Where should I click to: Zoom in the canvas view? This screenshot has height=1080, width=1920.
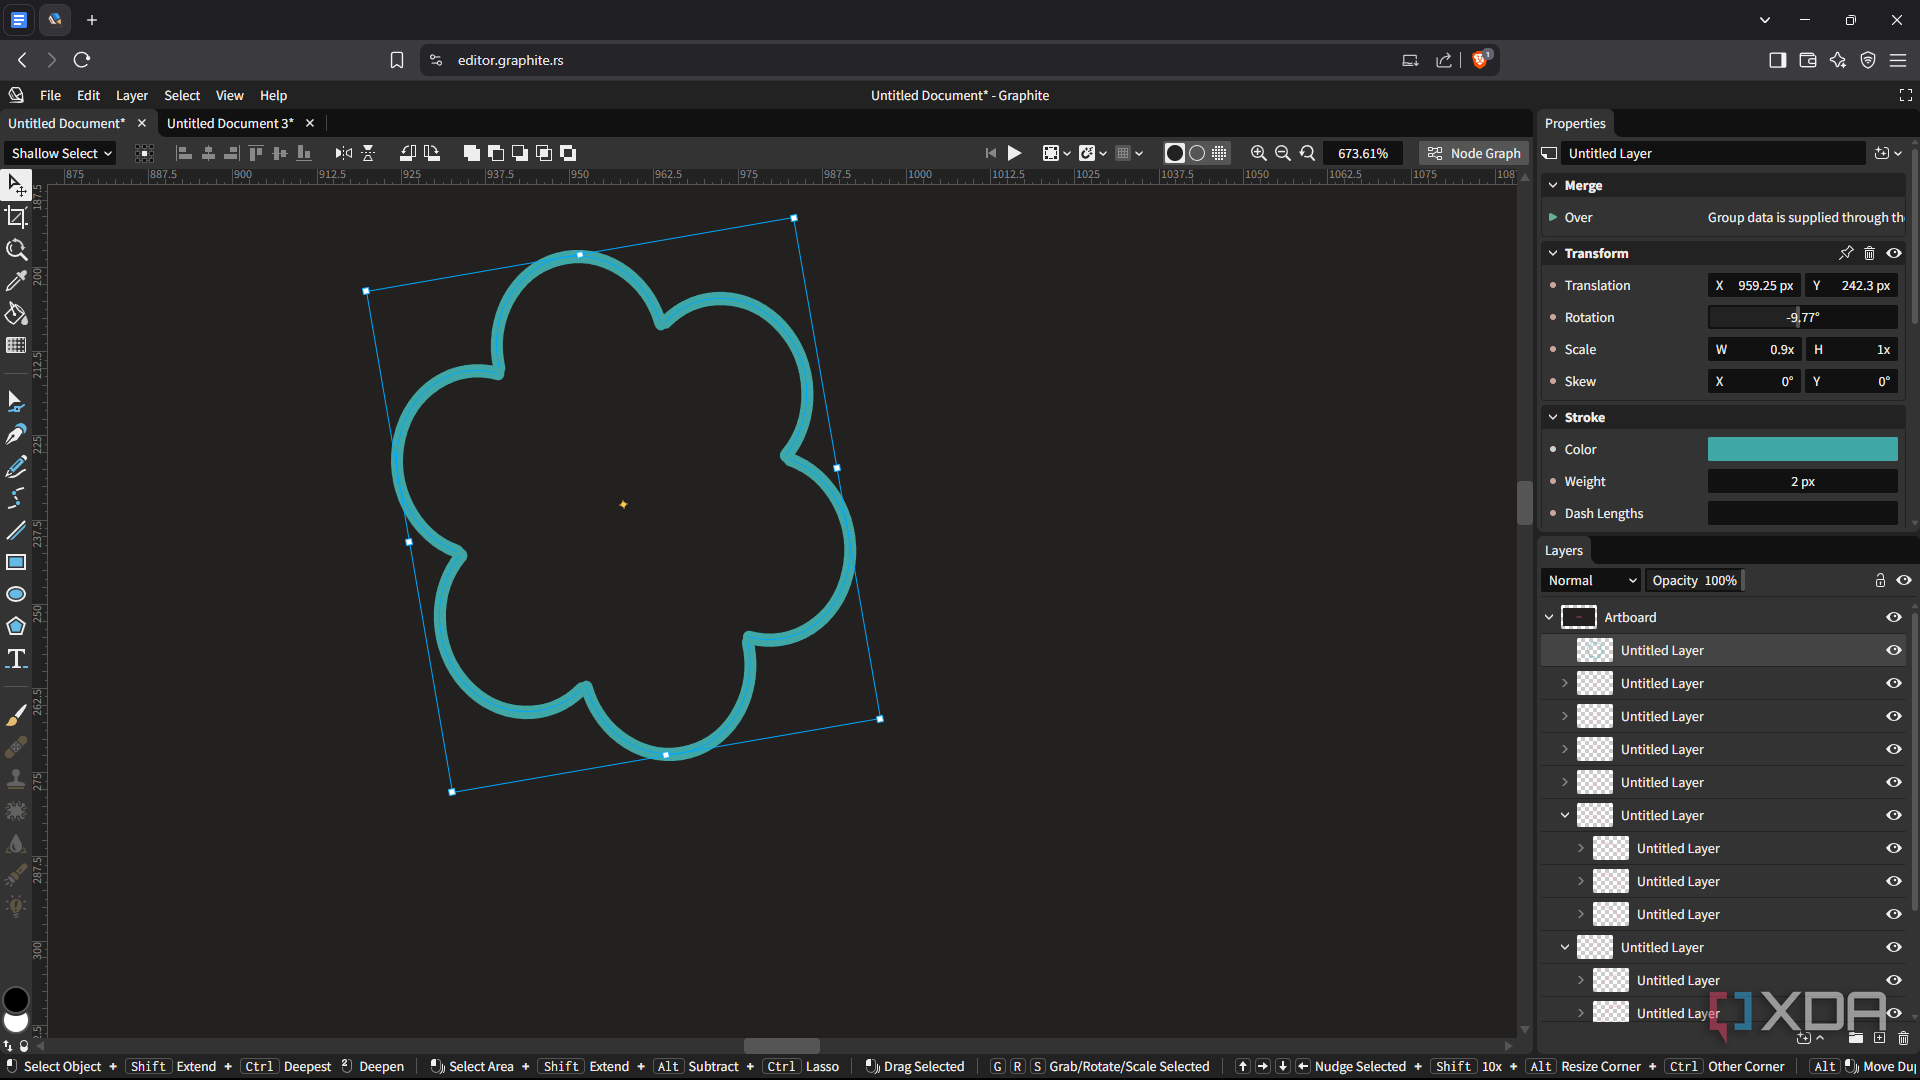tap(1259, 153)
